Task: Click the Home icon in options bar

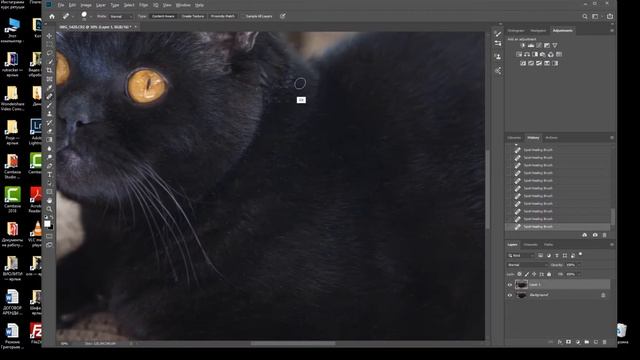Action: [52, 16]
